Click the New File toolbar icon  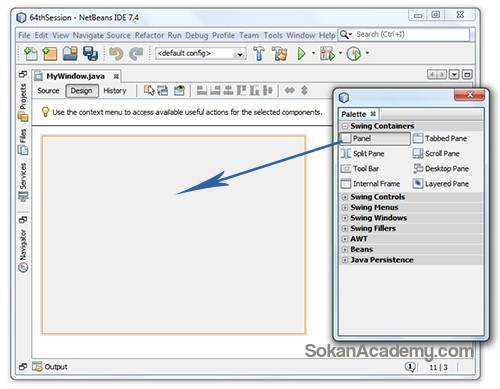point(31,54)
